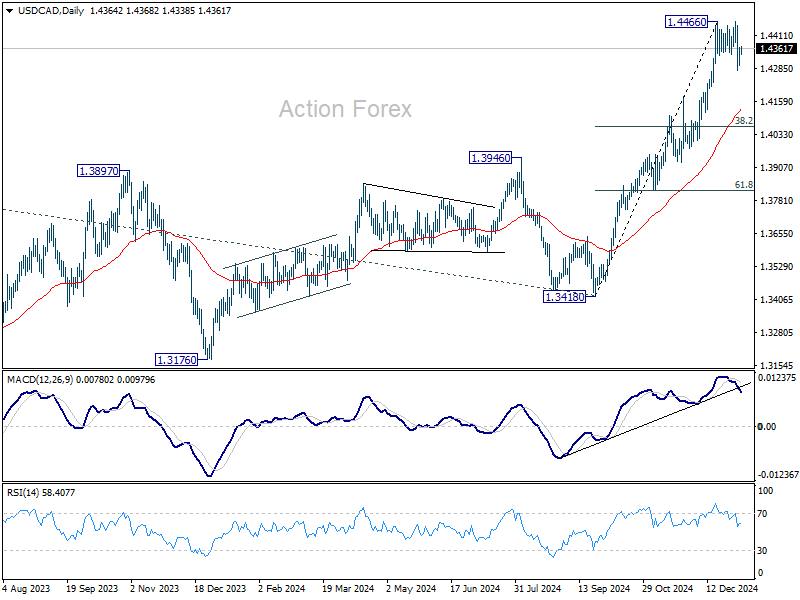The image size is (800, 600).
Task: Click the 2 May 2024 date label
Action: pos(411,589)
